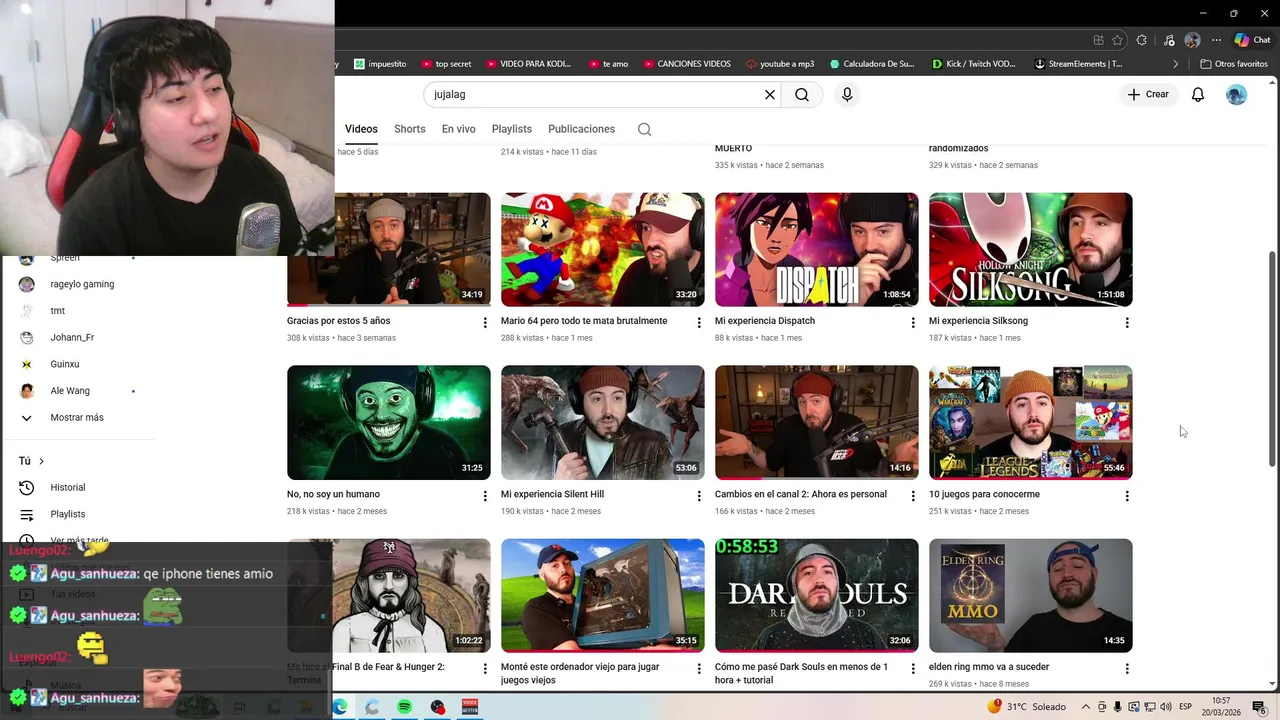Open browser profile picture in toolbar
Image resolution: width=1280 pixels, height=720 pixels.
pyautogui.click(x=1192, y=40)
